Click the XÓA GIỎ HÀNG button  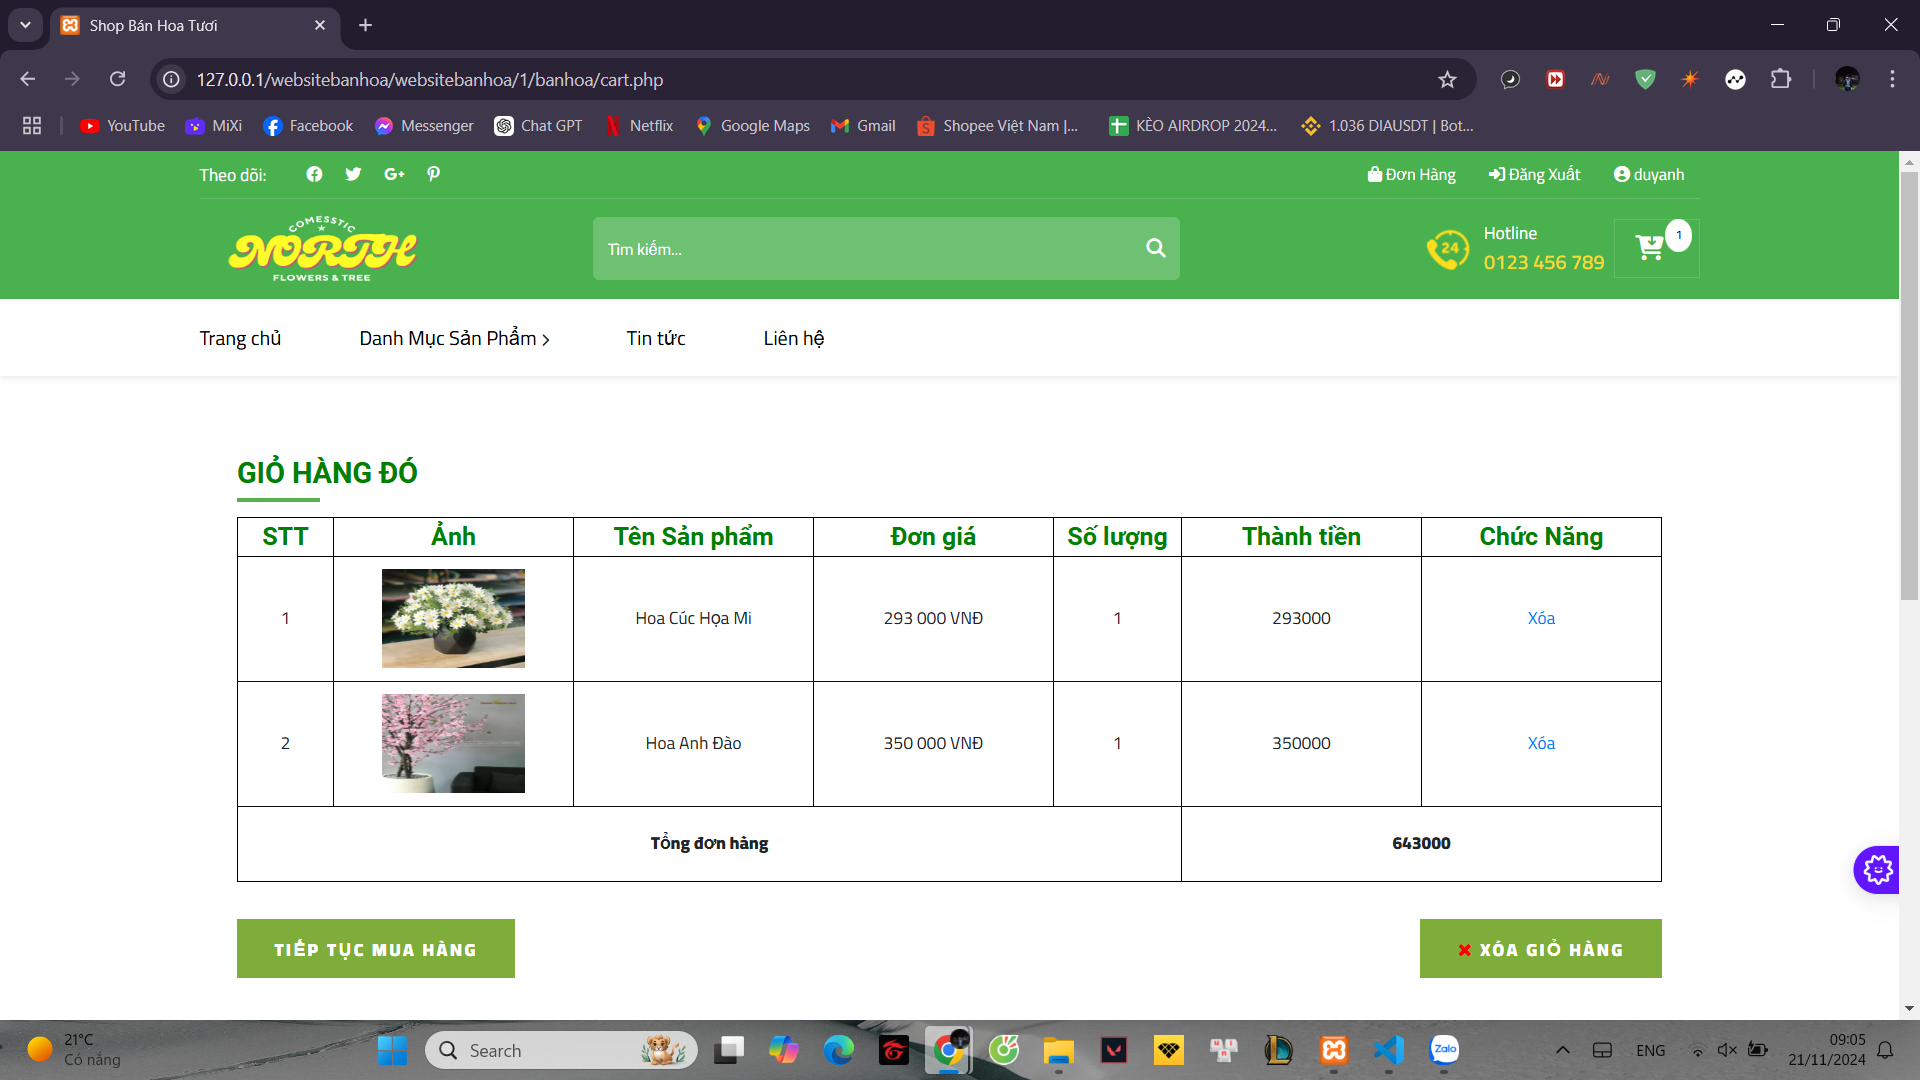pyautogui.click(x=1542, y=949)
